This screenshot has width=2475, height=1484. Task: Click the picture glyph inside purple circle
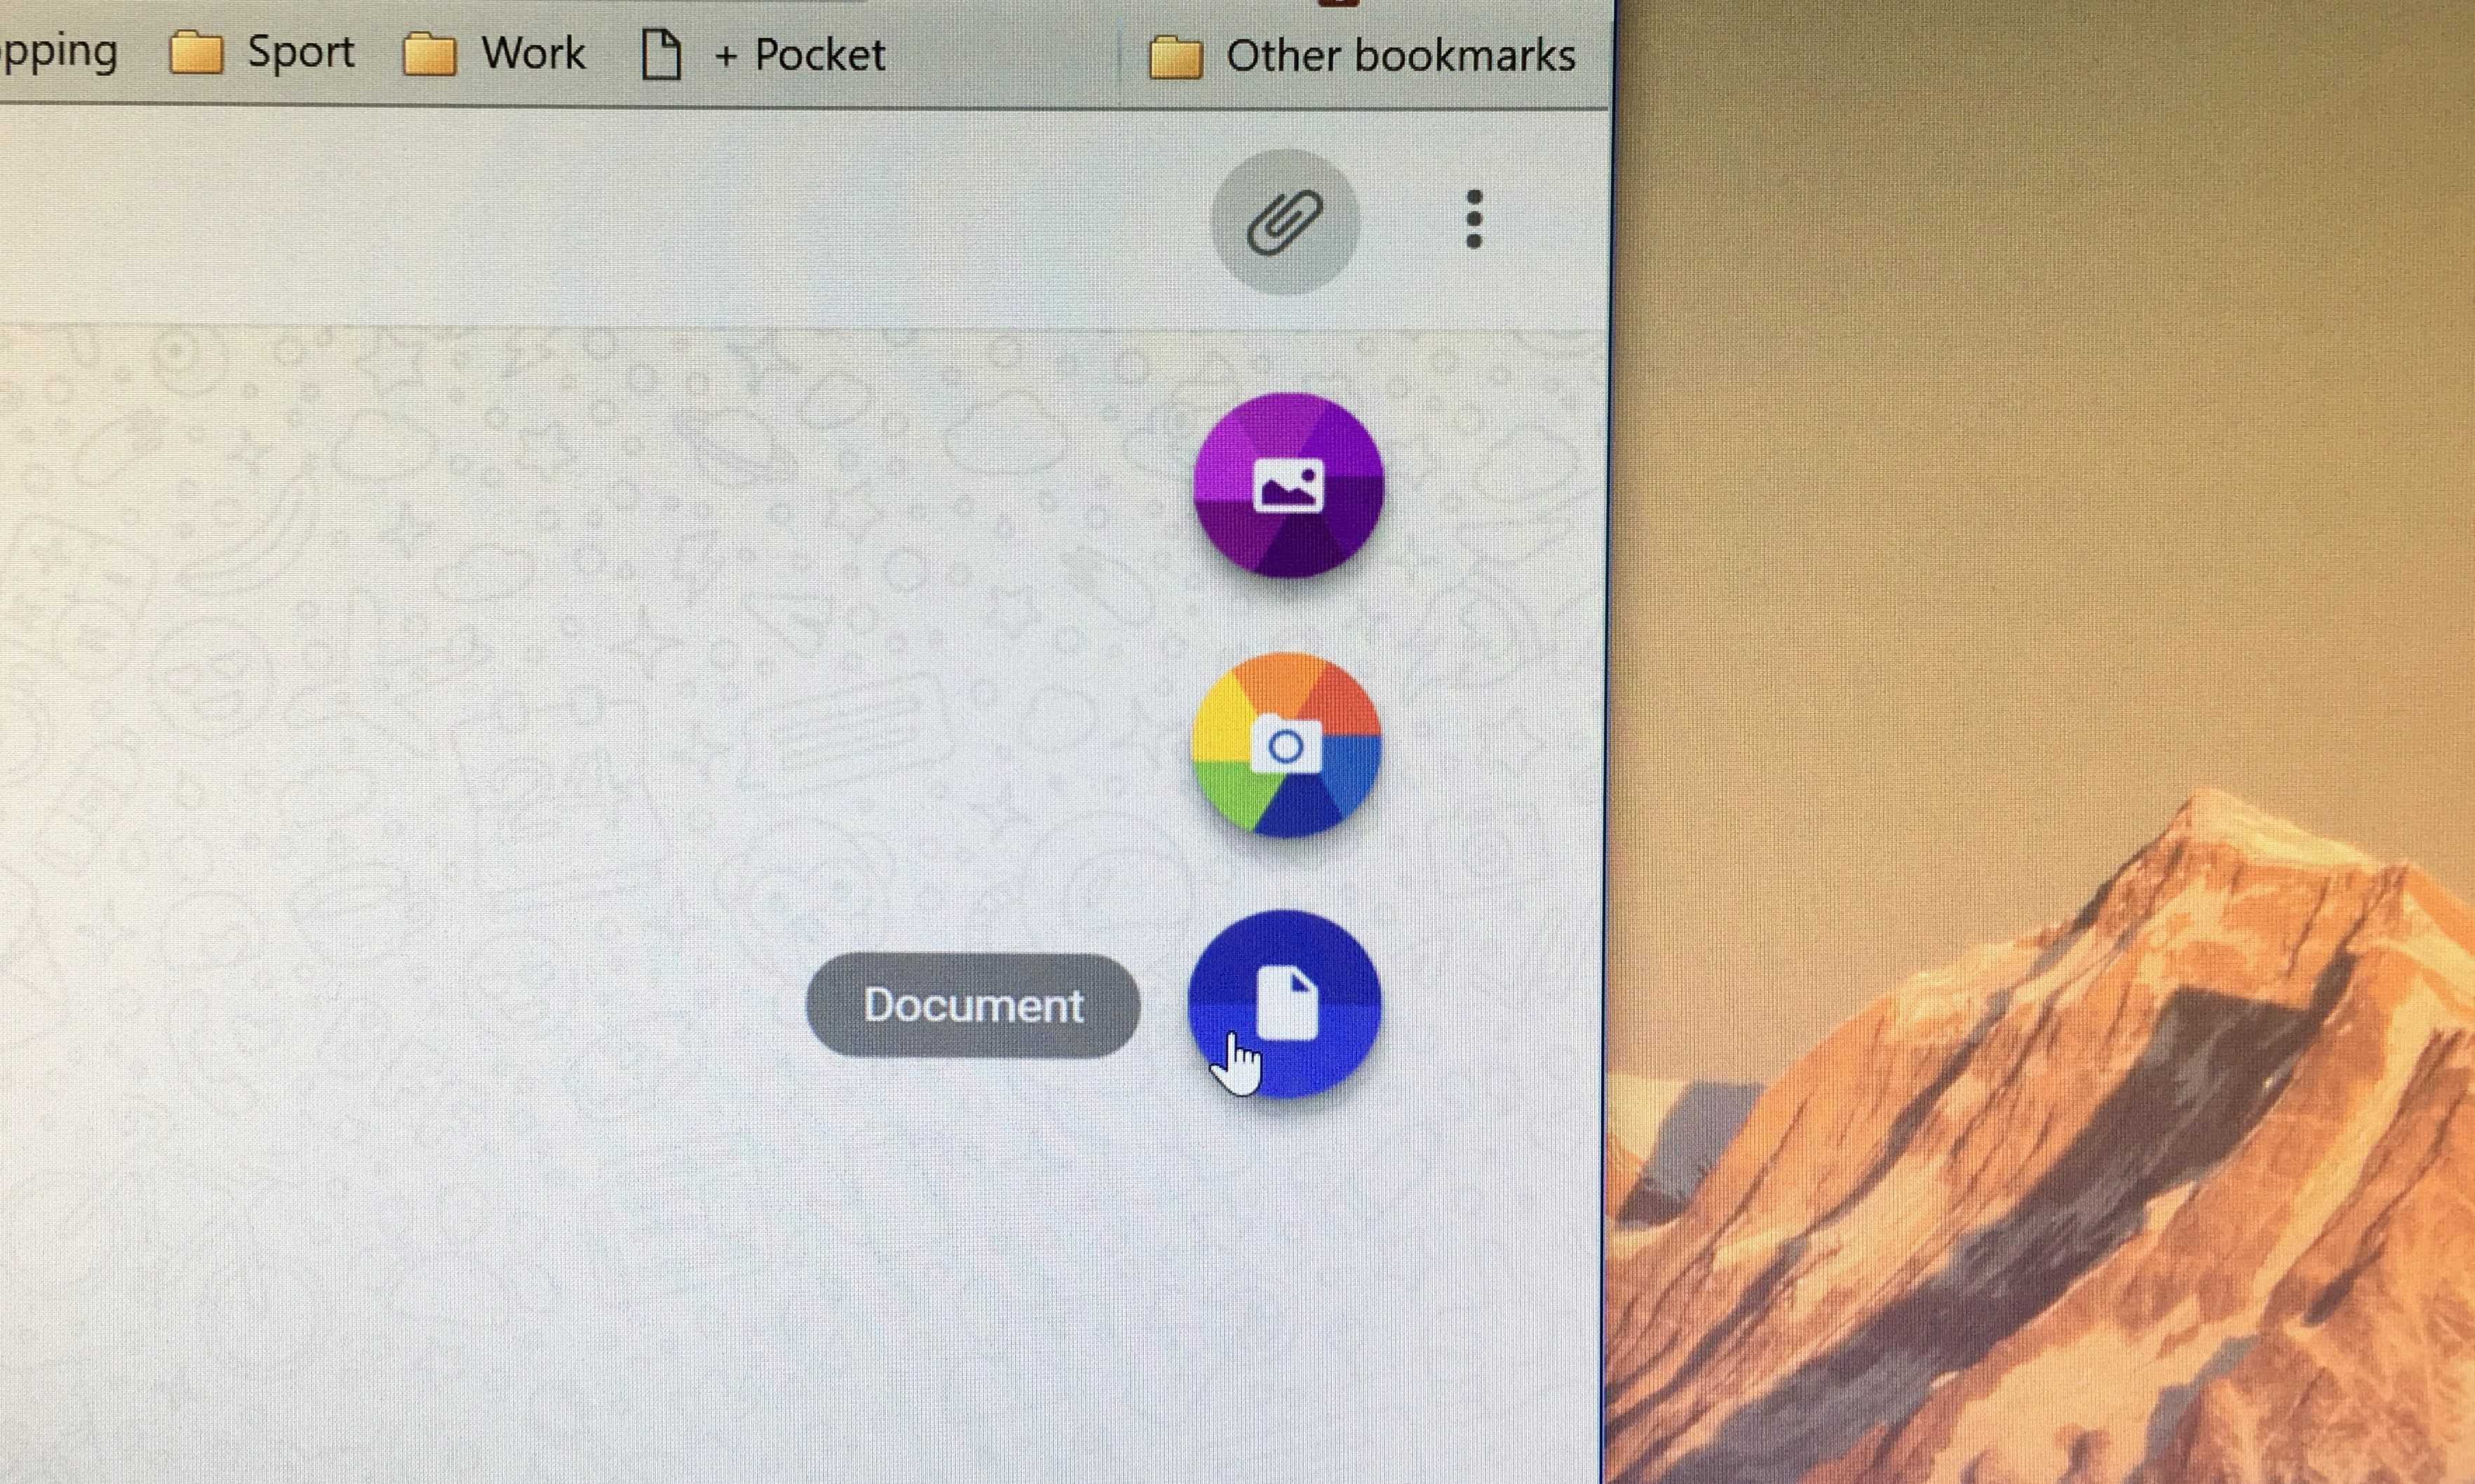[1288, 485]
